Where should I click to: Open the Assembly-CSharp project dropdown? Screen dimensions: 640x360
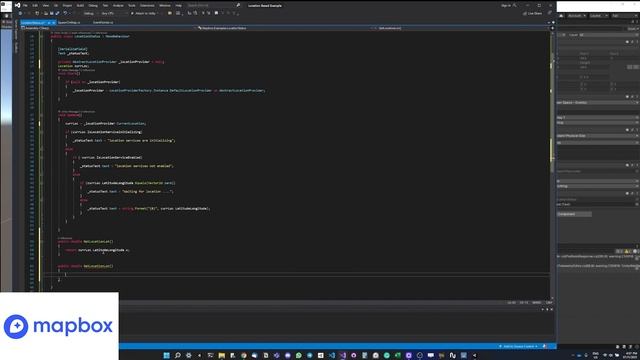tap(108, 28)
